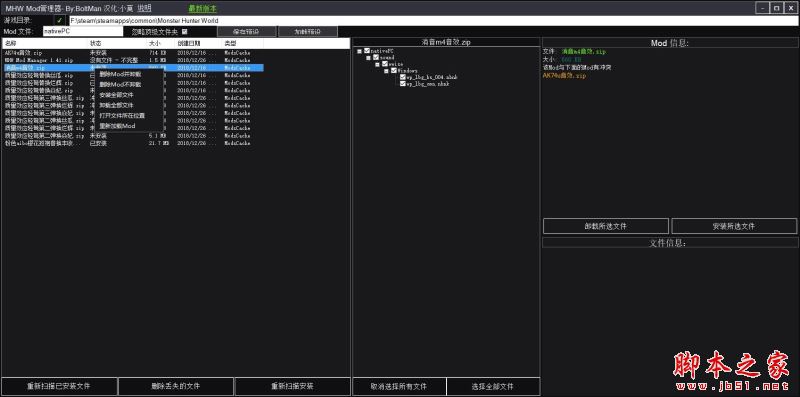
Task: Click the green checkmark beside the game directory
Action: coord(59,20)
